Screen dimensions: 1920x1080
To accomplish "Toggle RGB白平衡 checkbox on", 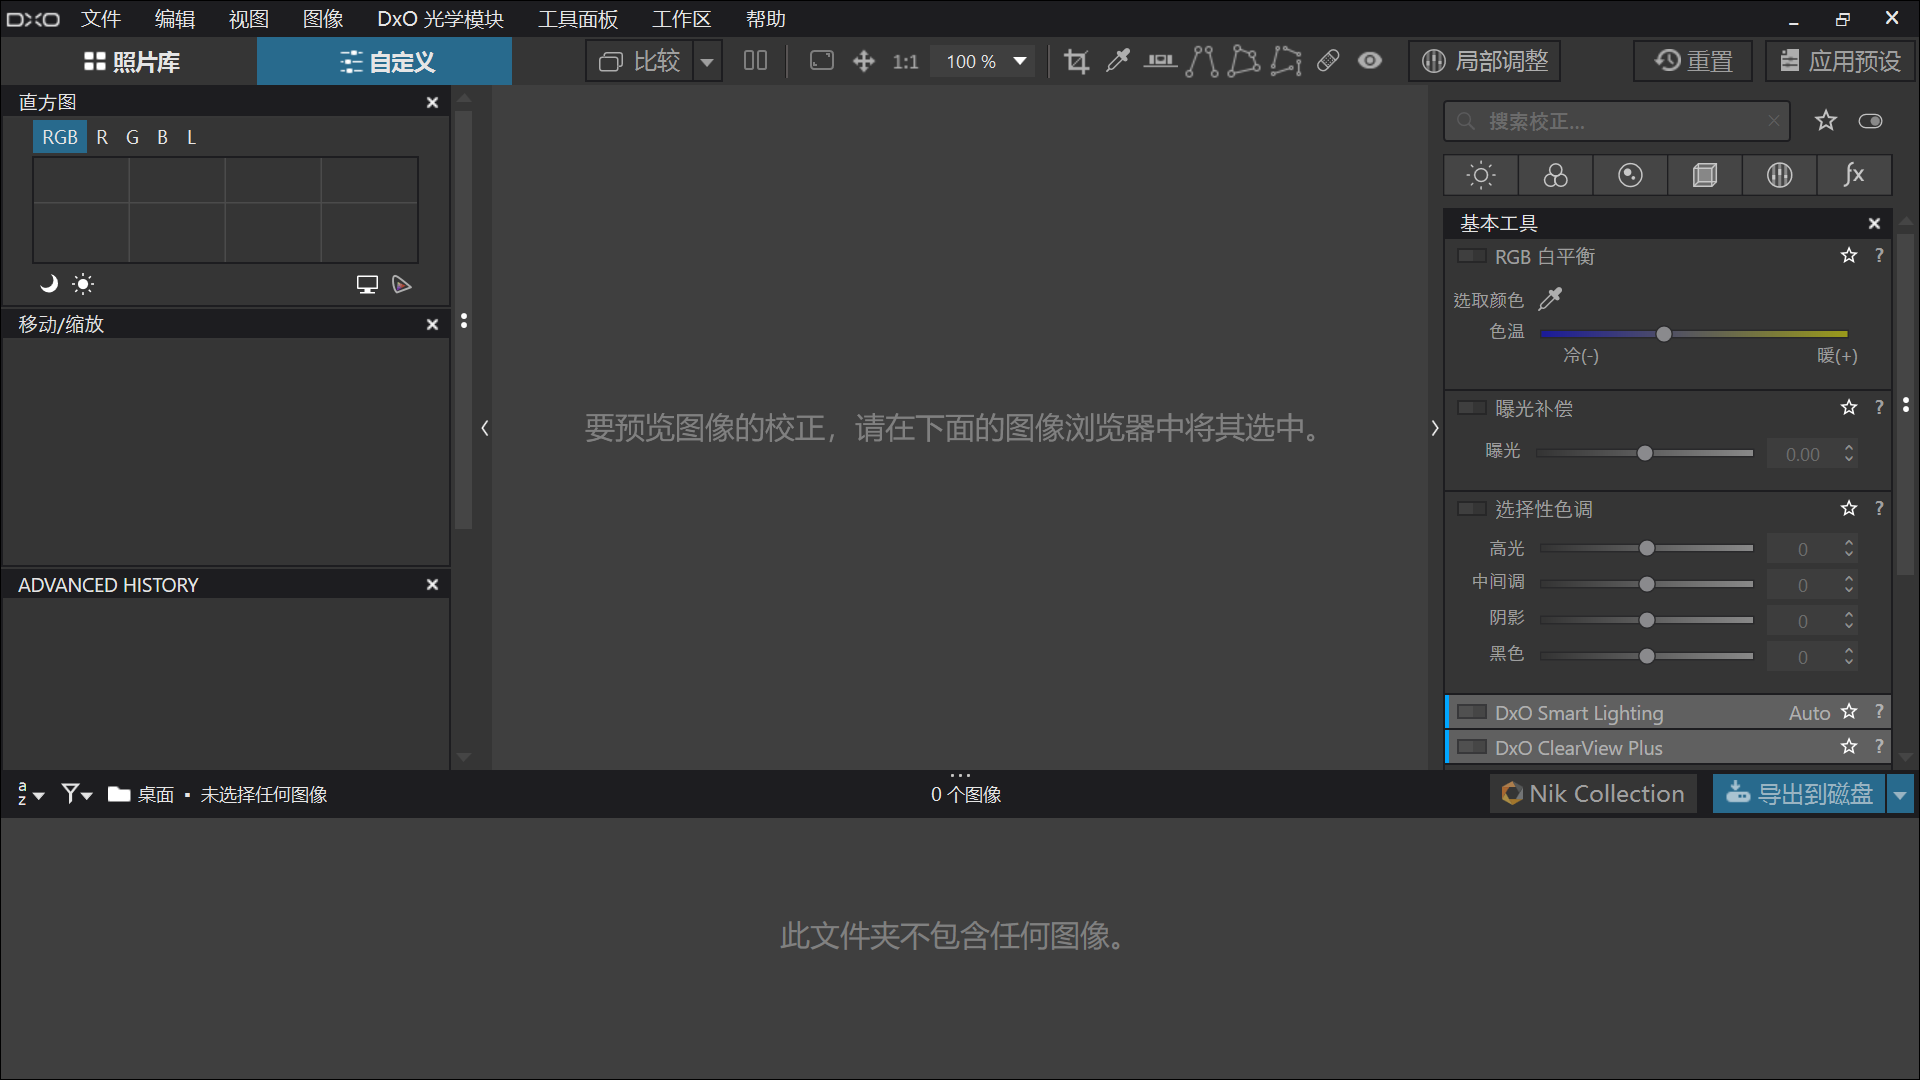I will click(1468, 256).
